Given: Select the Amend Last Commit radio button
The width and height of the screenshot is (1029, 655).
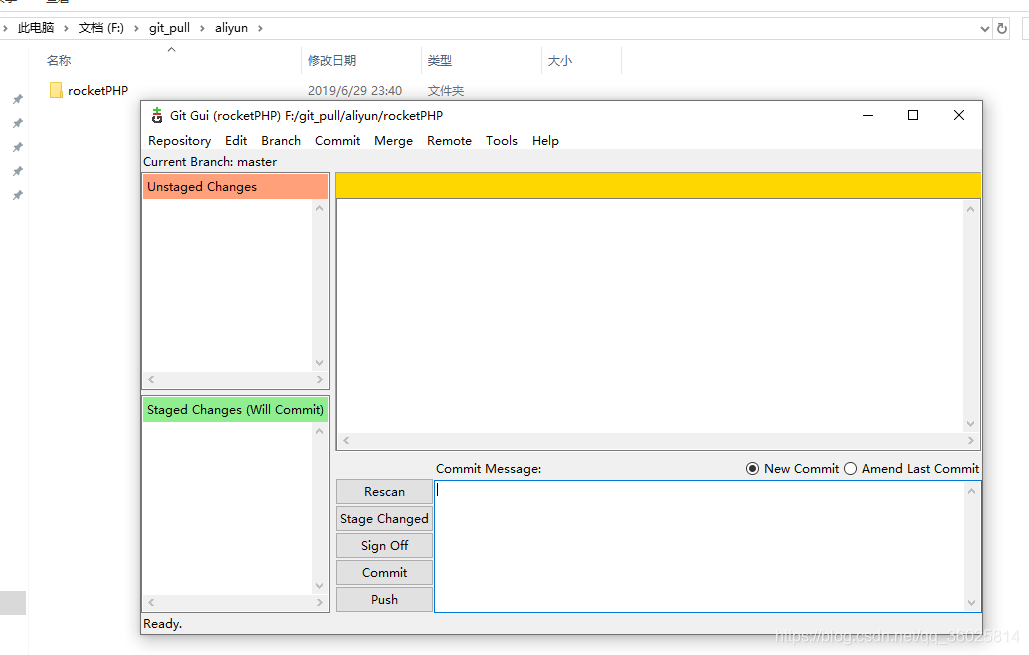Looking at the screenshot, I should (x=850, y=469).
